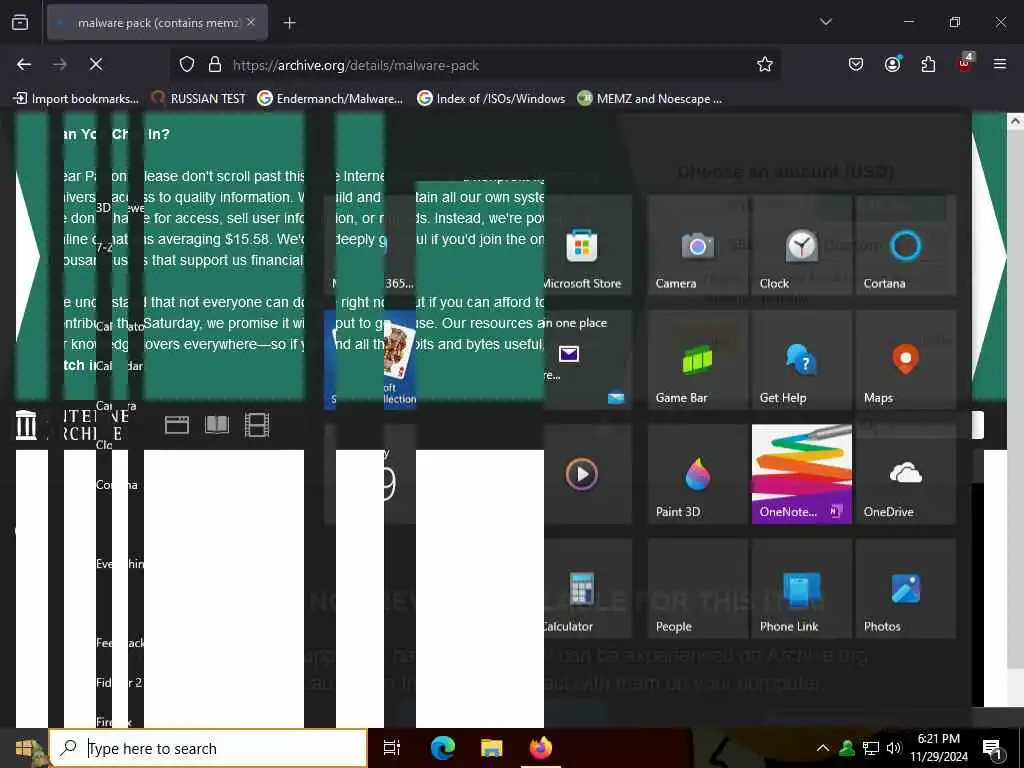The image size is (1024, 768).
Task: Open the Archive texts book icon
Action: pos(217,425)
